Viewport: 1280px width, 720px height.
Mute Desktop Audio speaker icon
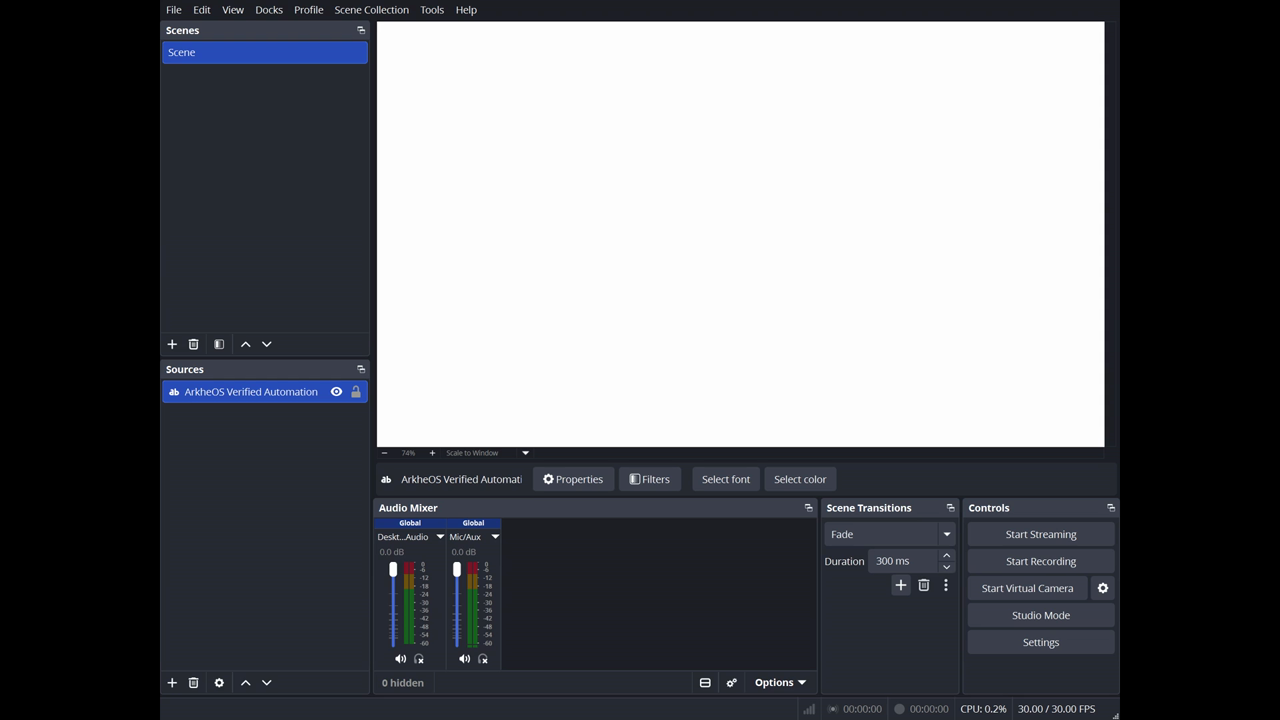(x=401, y=659)
